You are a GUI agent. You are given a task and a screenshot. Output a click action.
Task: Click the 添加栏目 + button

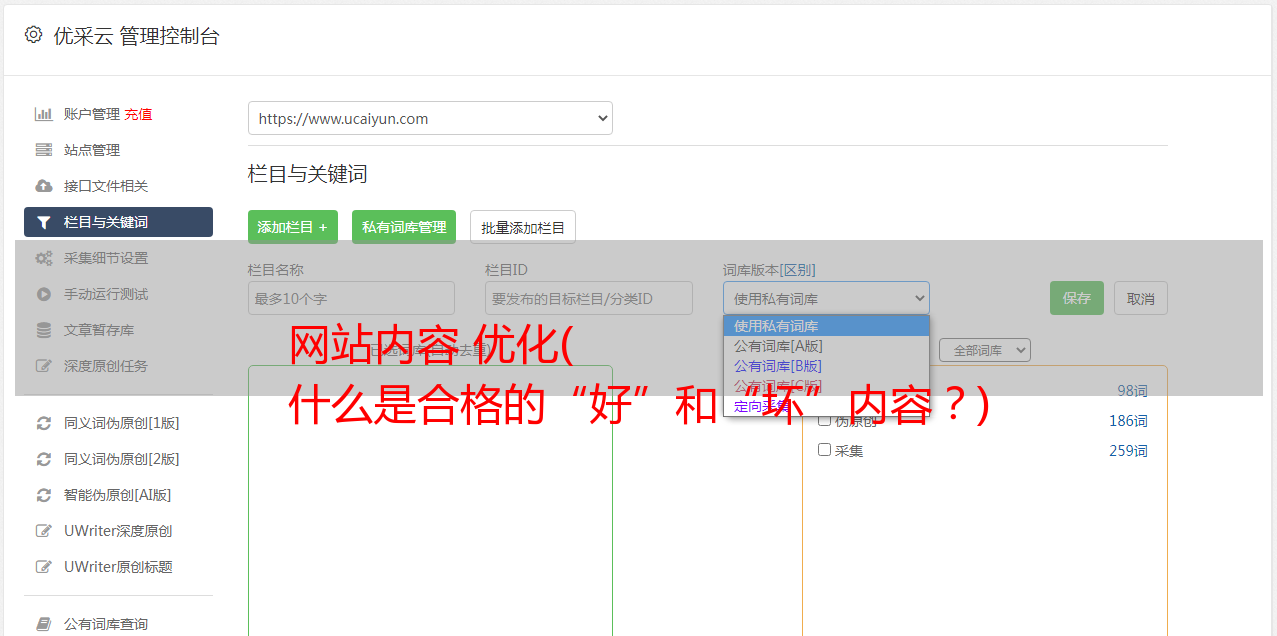(293, 227)
